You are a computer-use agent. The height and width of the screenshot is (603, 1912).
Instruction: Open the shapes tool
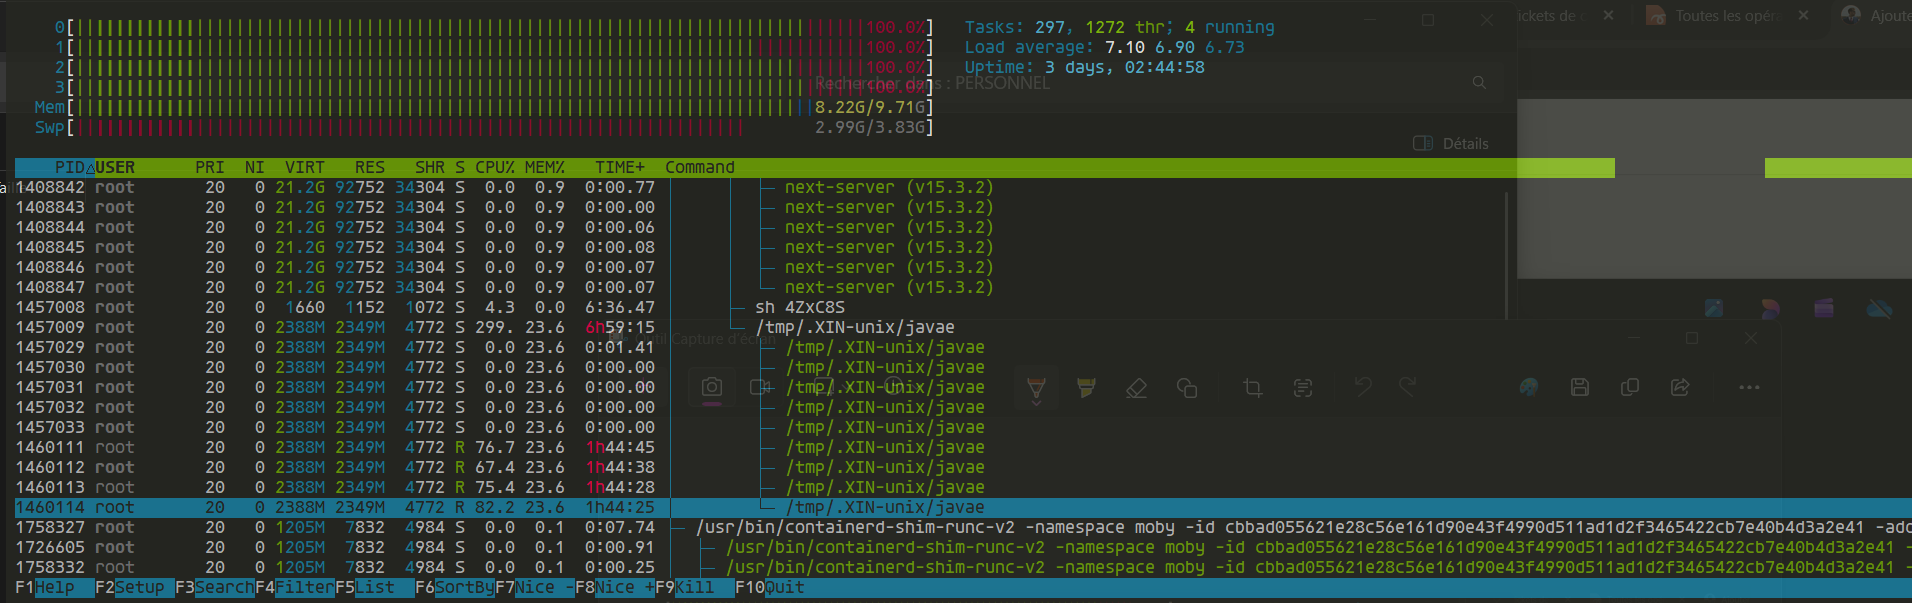[x=1187, y=388]
